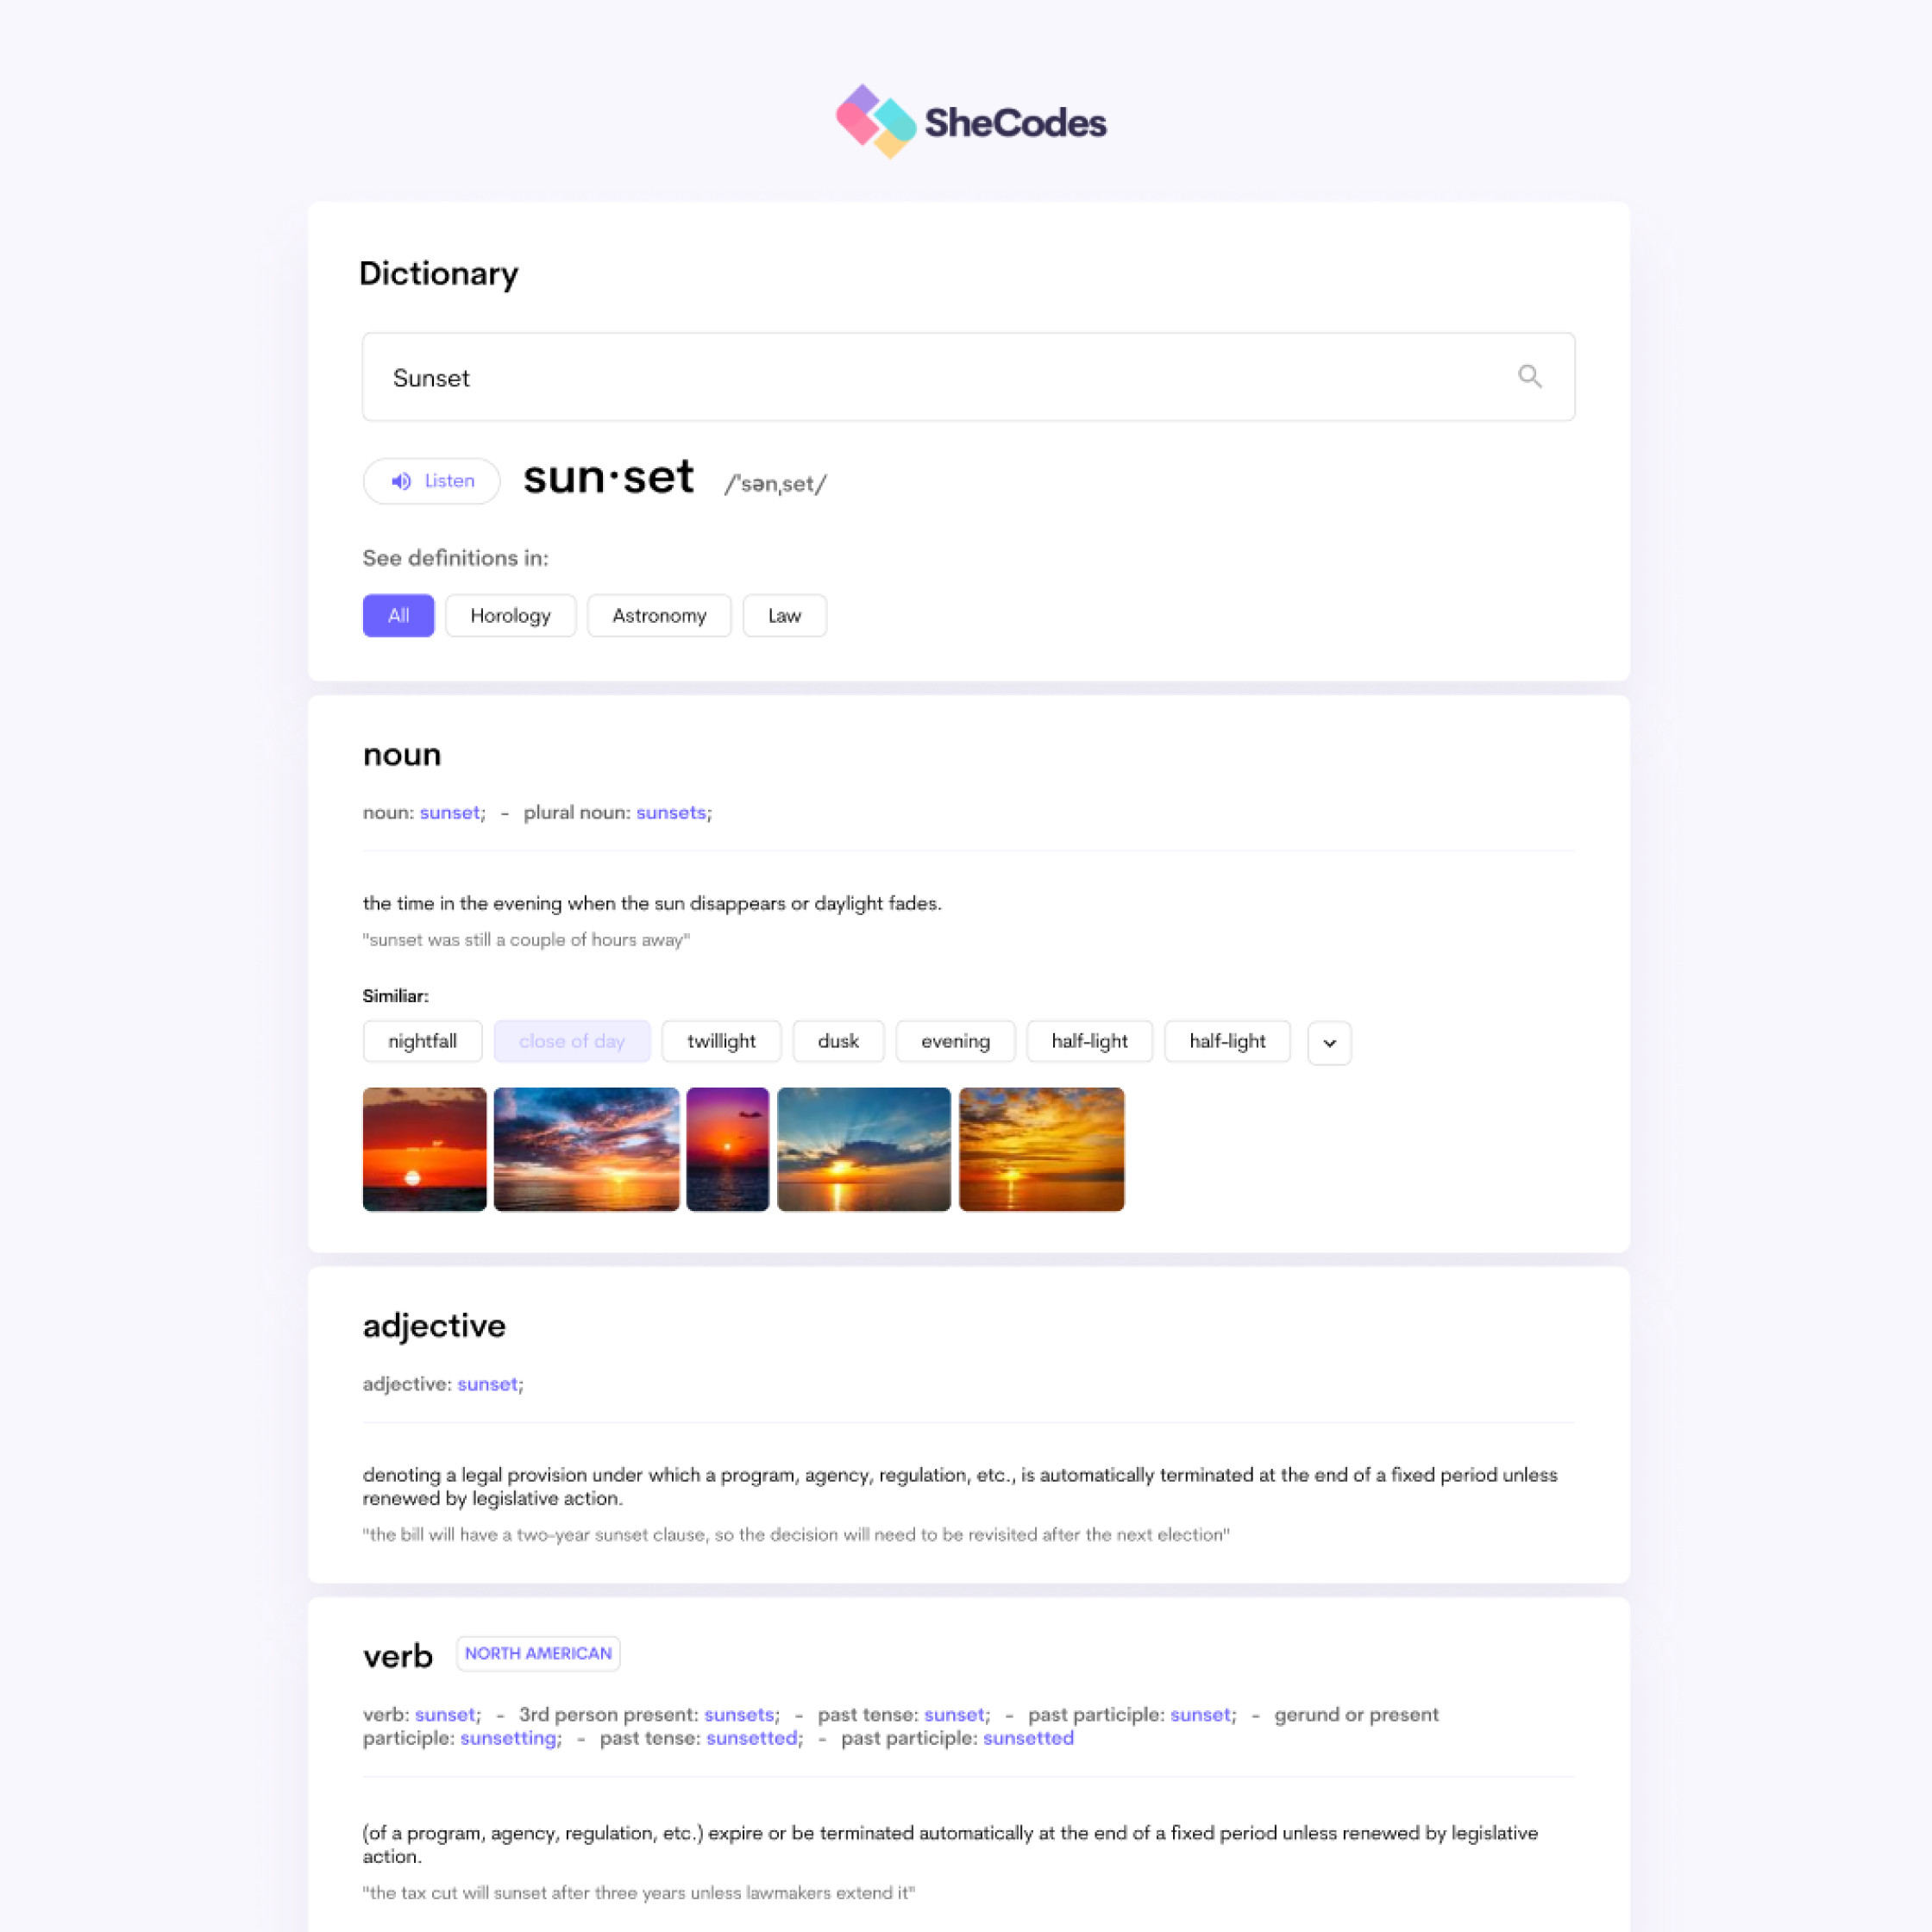Click the 'close of day' synonym tag
Viewport: 1932px width, 1932px height.
(x=572, y=1040)
